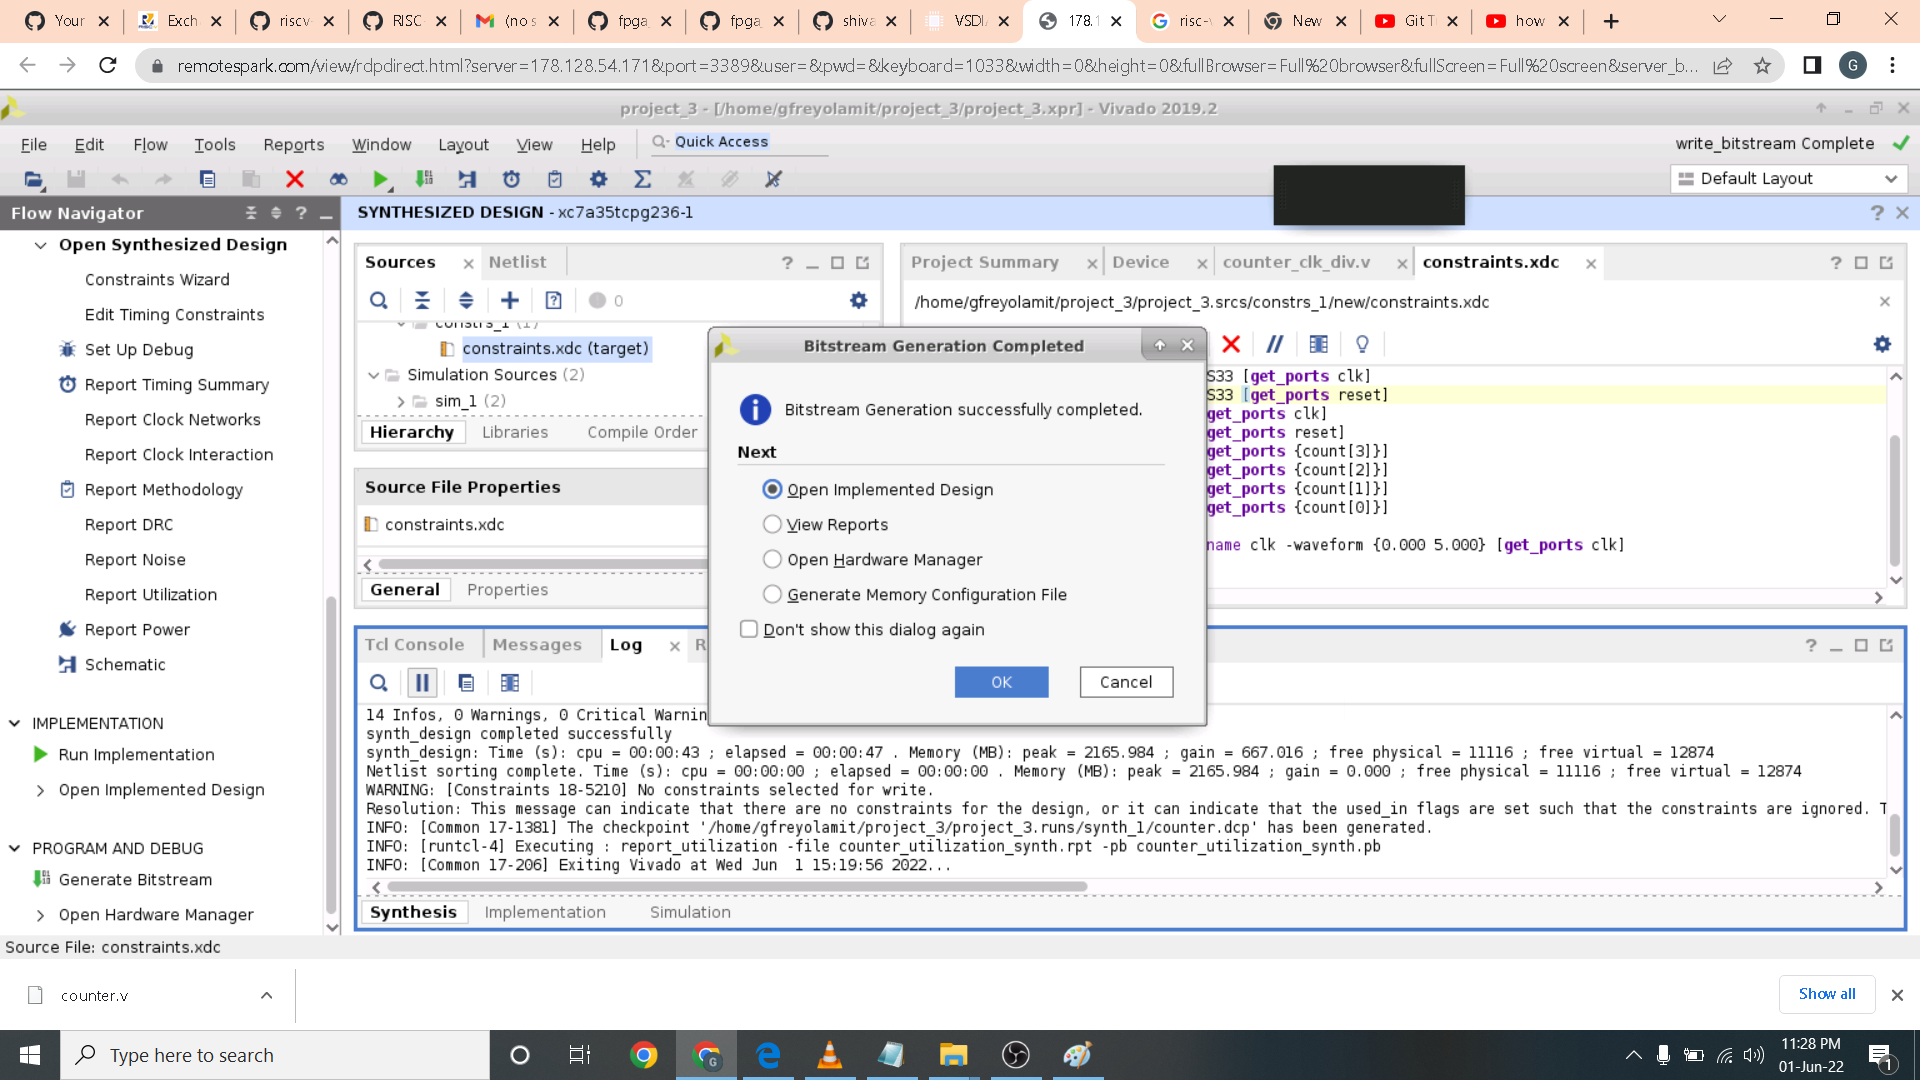Image resolution: width=1920 pixels, height=1080 pixels.
Task: Expand the sim_1 tree node
Action: point(401,401)
